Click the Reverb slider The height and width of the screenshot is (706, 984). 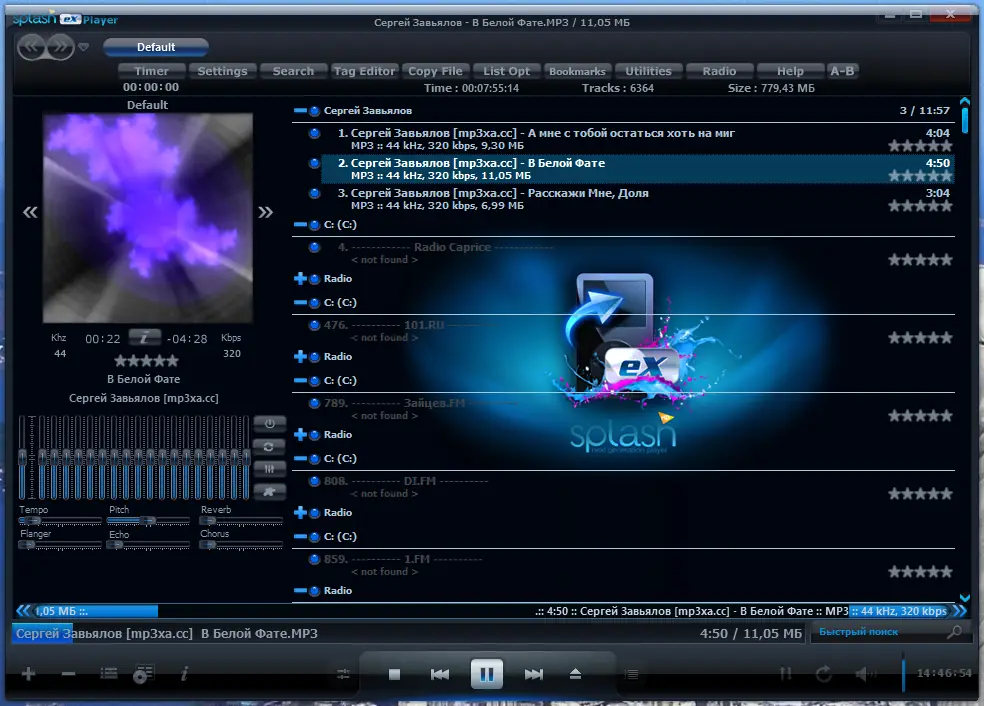point(241,521)
